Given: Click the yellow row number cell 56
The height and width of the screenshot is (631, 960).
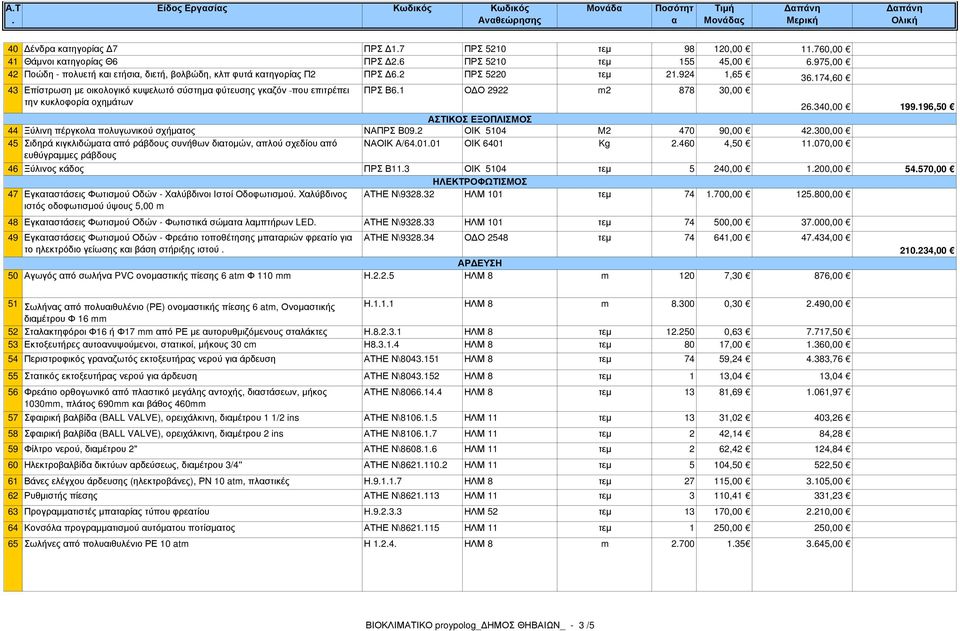Looking at the screenshot, I should tap(13, 398).
